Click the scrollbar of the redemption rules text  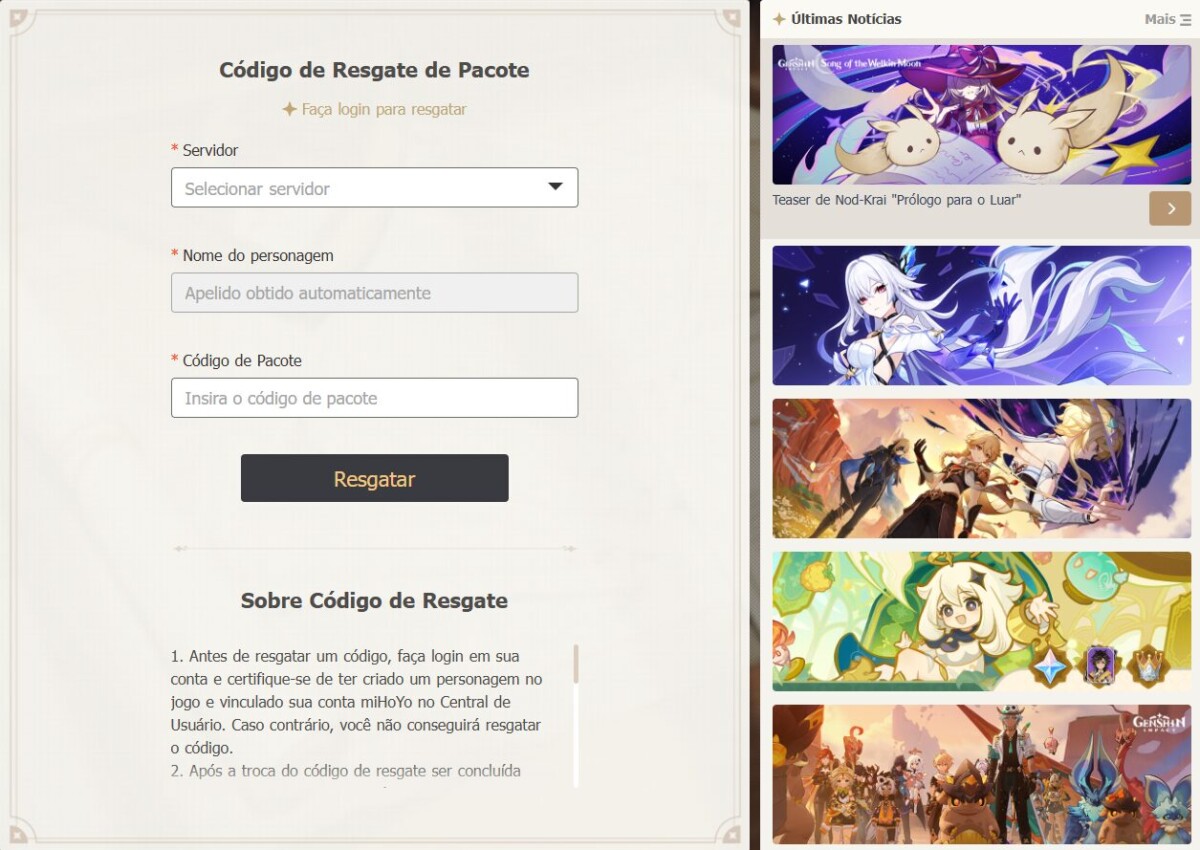tap(576, 715)
